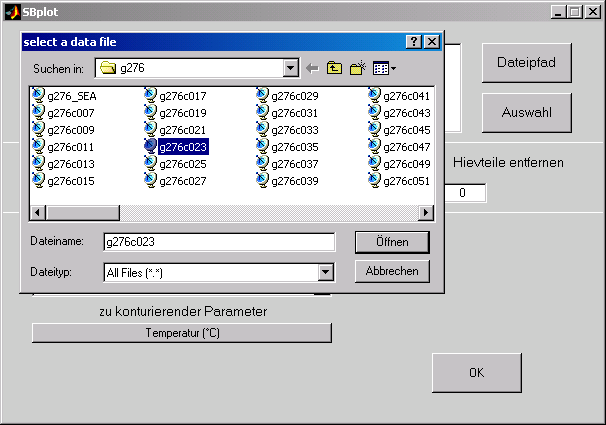Open the view menu icon
The width and height of the screenshot is (606, 425).
point(384,68)
